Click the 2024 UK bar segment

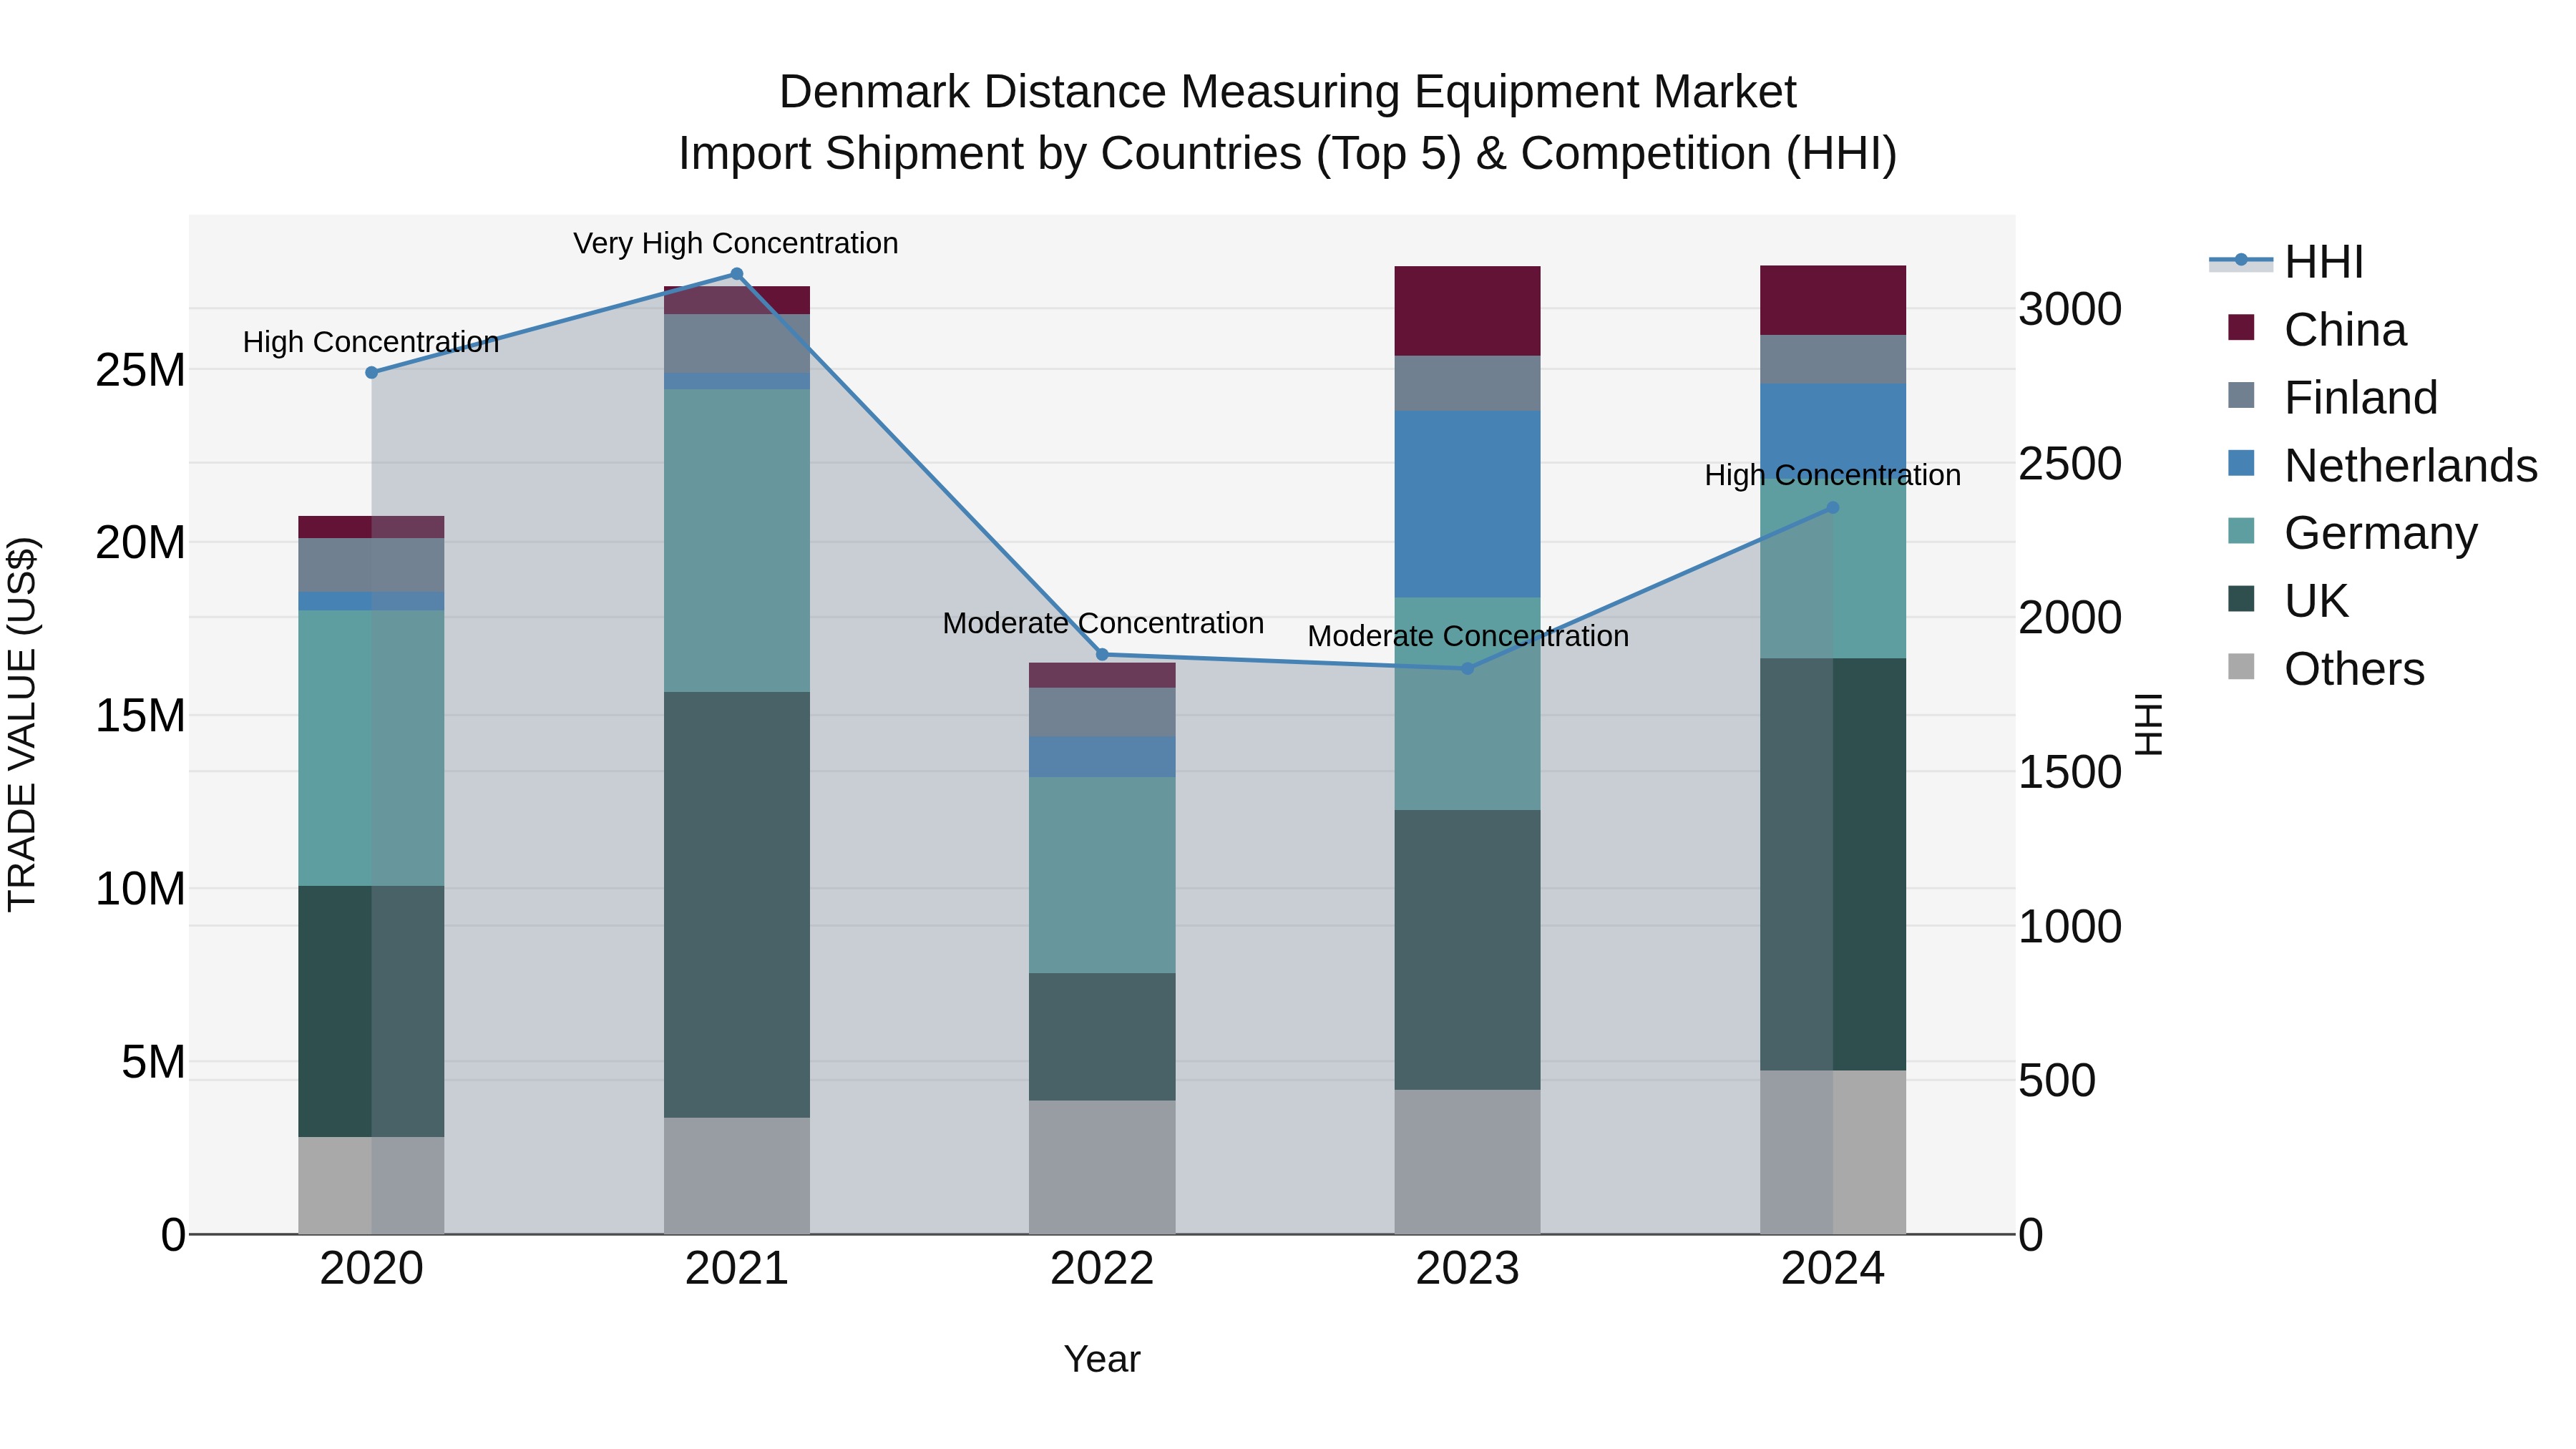coord(1832,864)
